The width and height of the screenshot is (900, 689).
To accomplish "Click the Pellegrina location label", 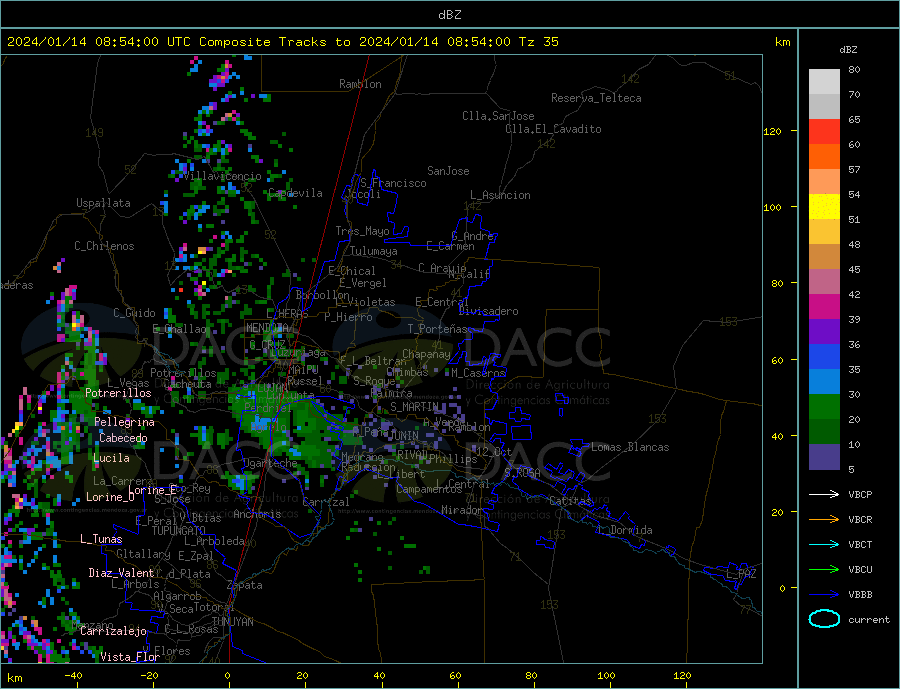I will pyautogui.click(x=125, y=422).
